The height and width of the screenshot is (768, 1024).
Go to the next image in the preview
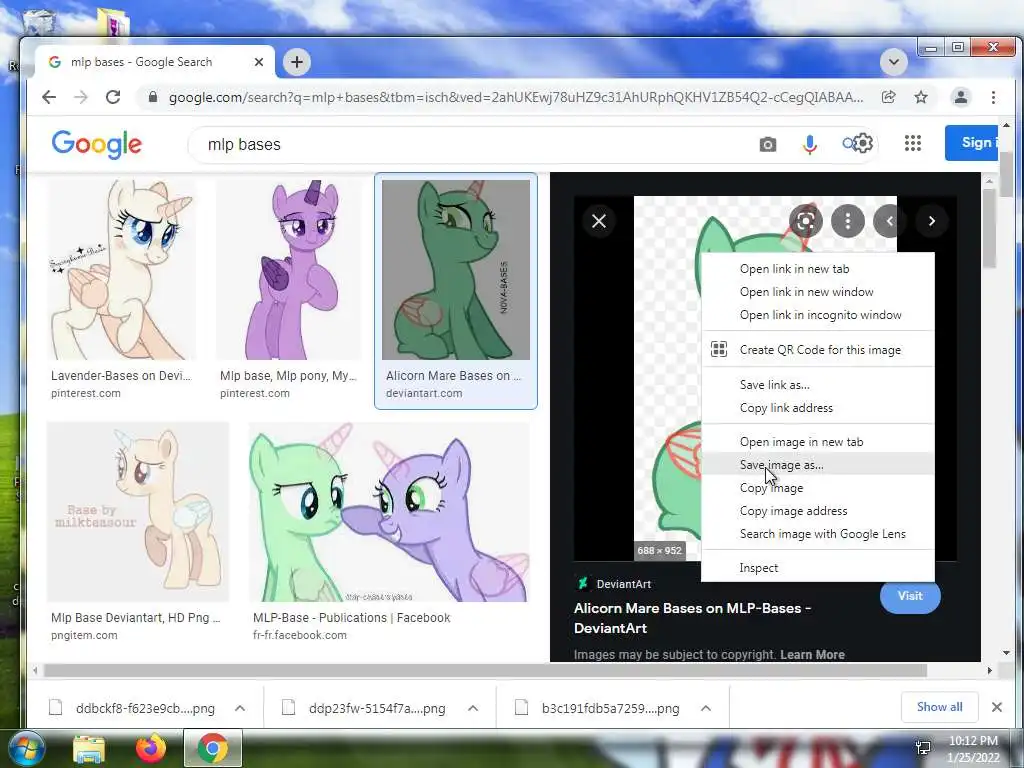(932, 221)
